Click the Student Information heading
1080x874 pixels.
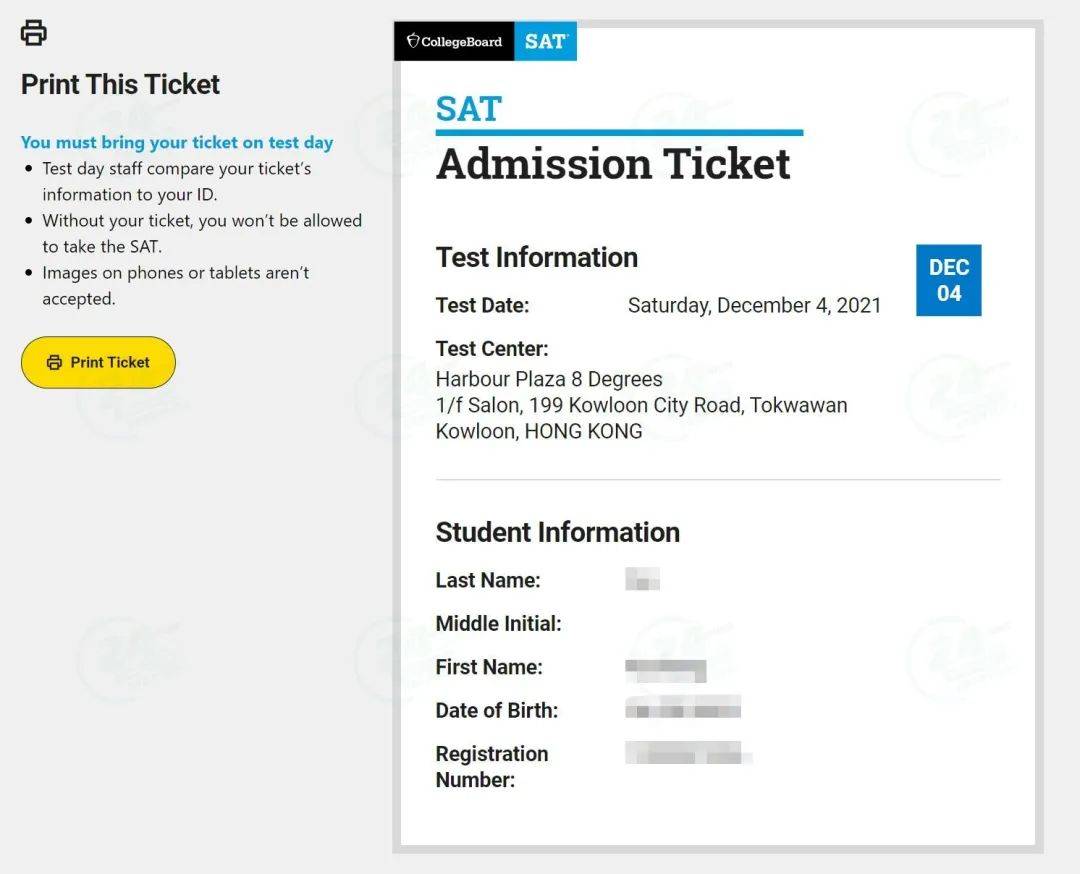click(x=557, y=532)
